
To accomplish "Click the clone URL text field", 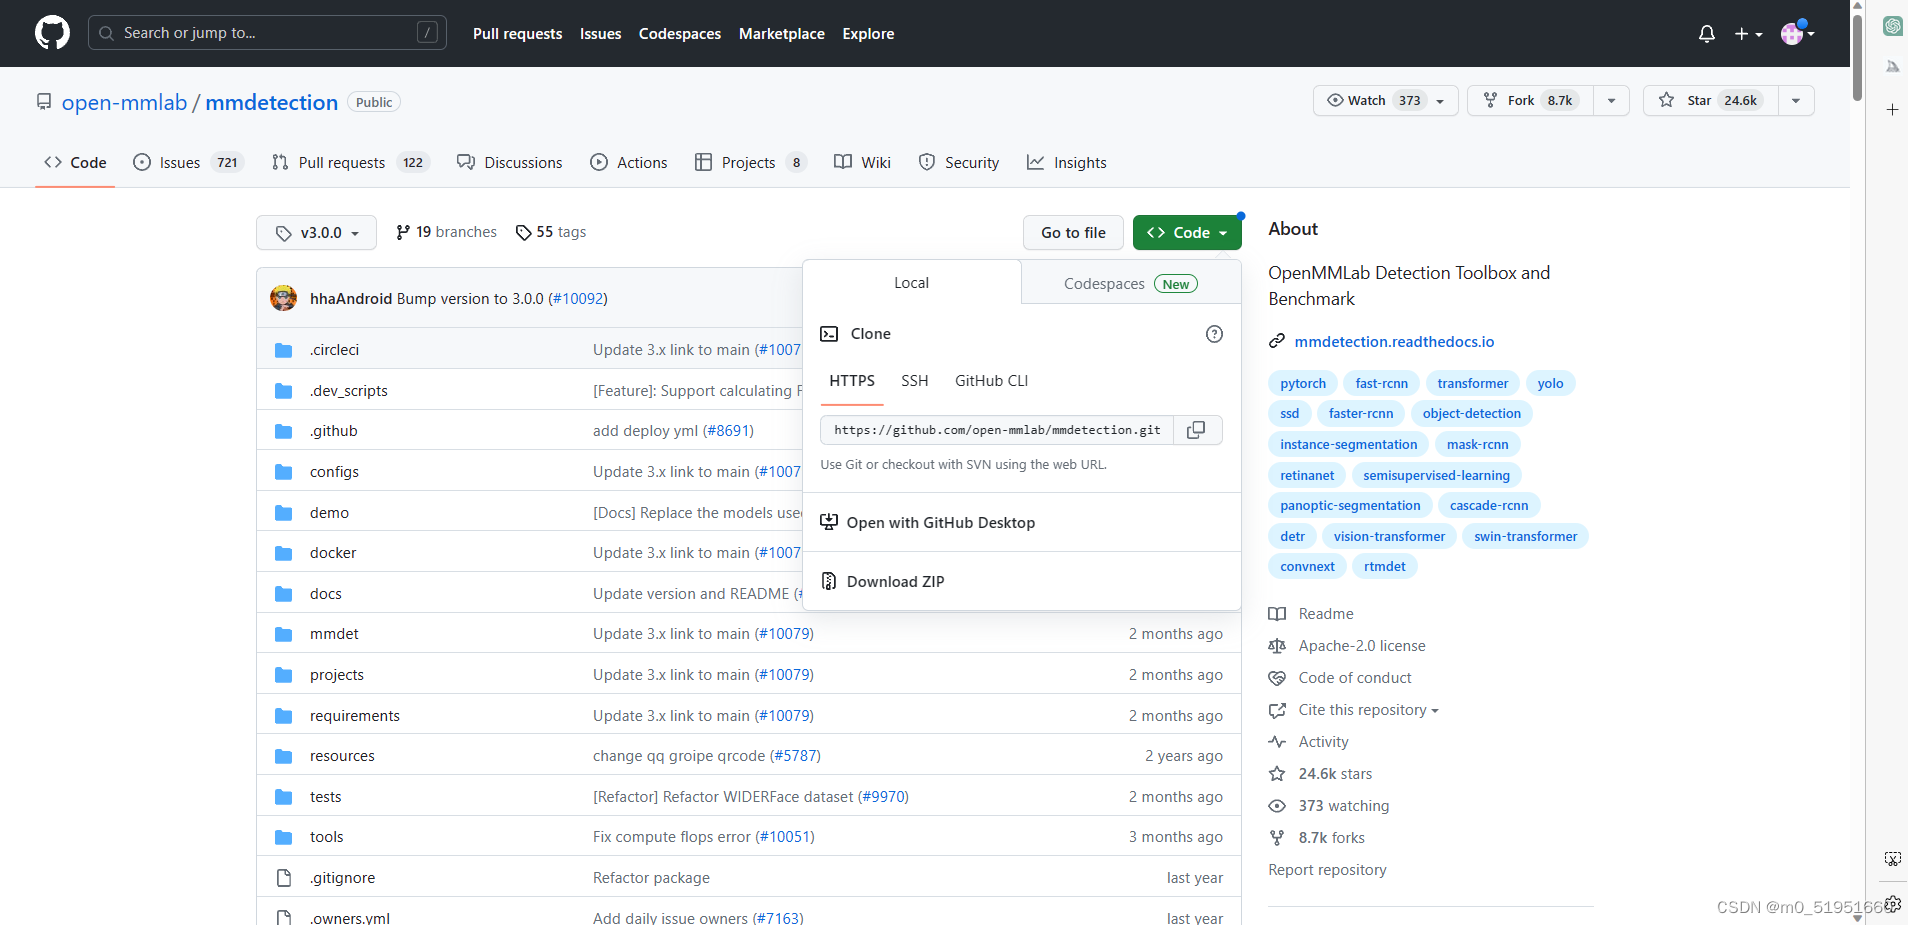I will (997, 430).
